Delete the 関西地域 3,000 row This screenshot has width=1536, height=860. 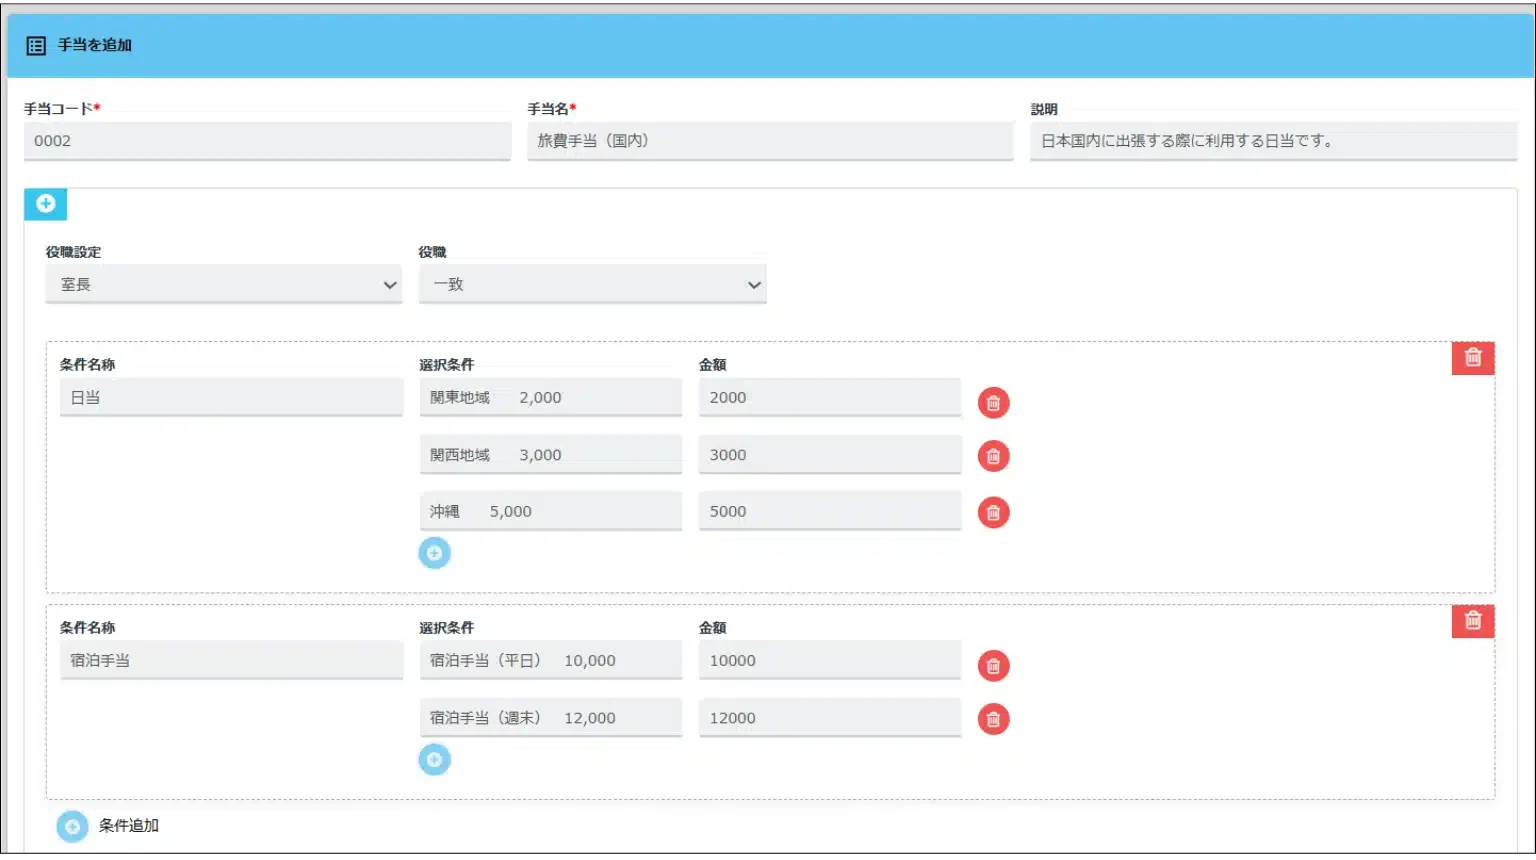(993, 456)
